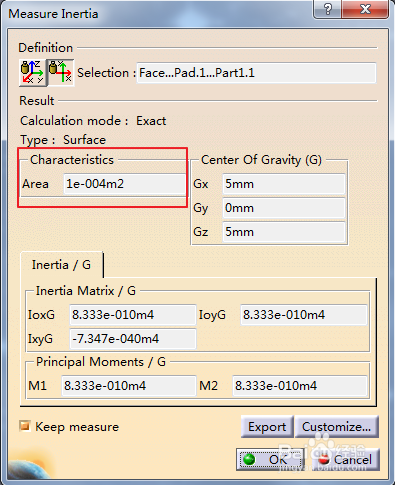Close the Measure Inertia dialog
Image resolution: width=395 pixels, height=485 pixels.
[x=365, y=9]
